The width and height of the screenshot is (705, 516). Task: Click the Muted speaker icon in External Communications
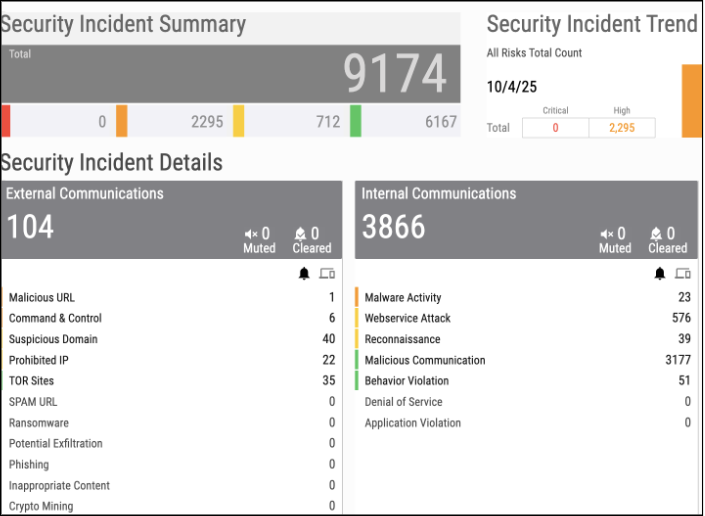(x=251, y=234)
